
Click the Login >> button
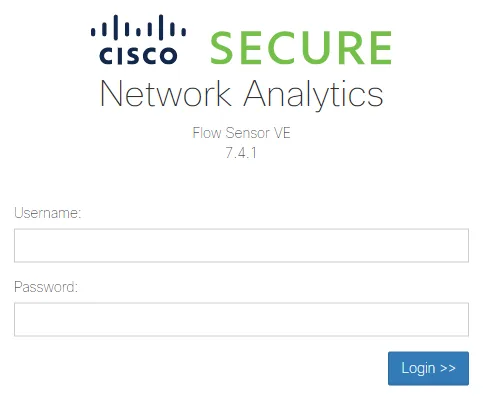(428, 368)
